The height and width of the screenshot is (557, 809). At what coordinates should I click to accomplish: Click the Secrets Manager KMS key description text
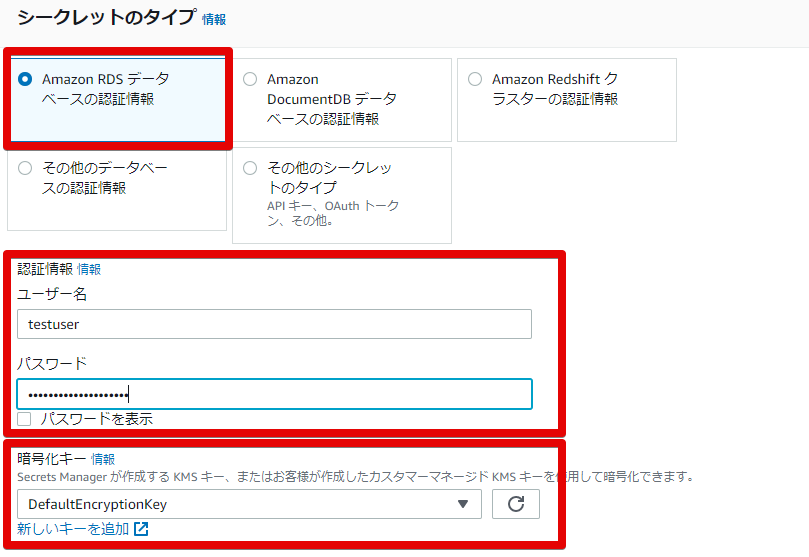click(356, 477)
